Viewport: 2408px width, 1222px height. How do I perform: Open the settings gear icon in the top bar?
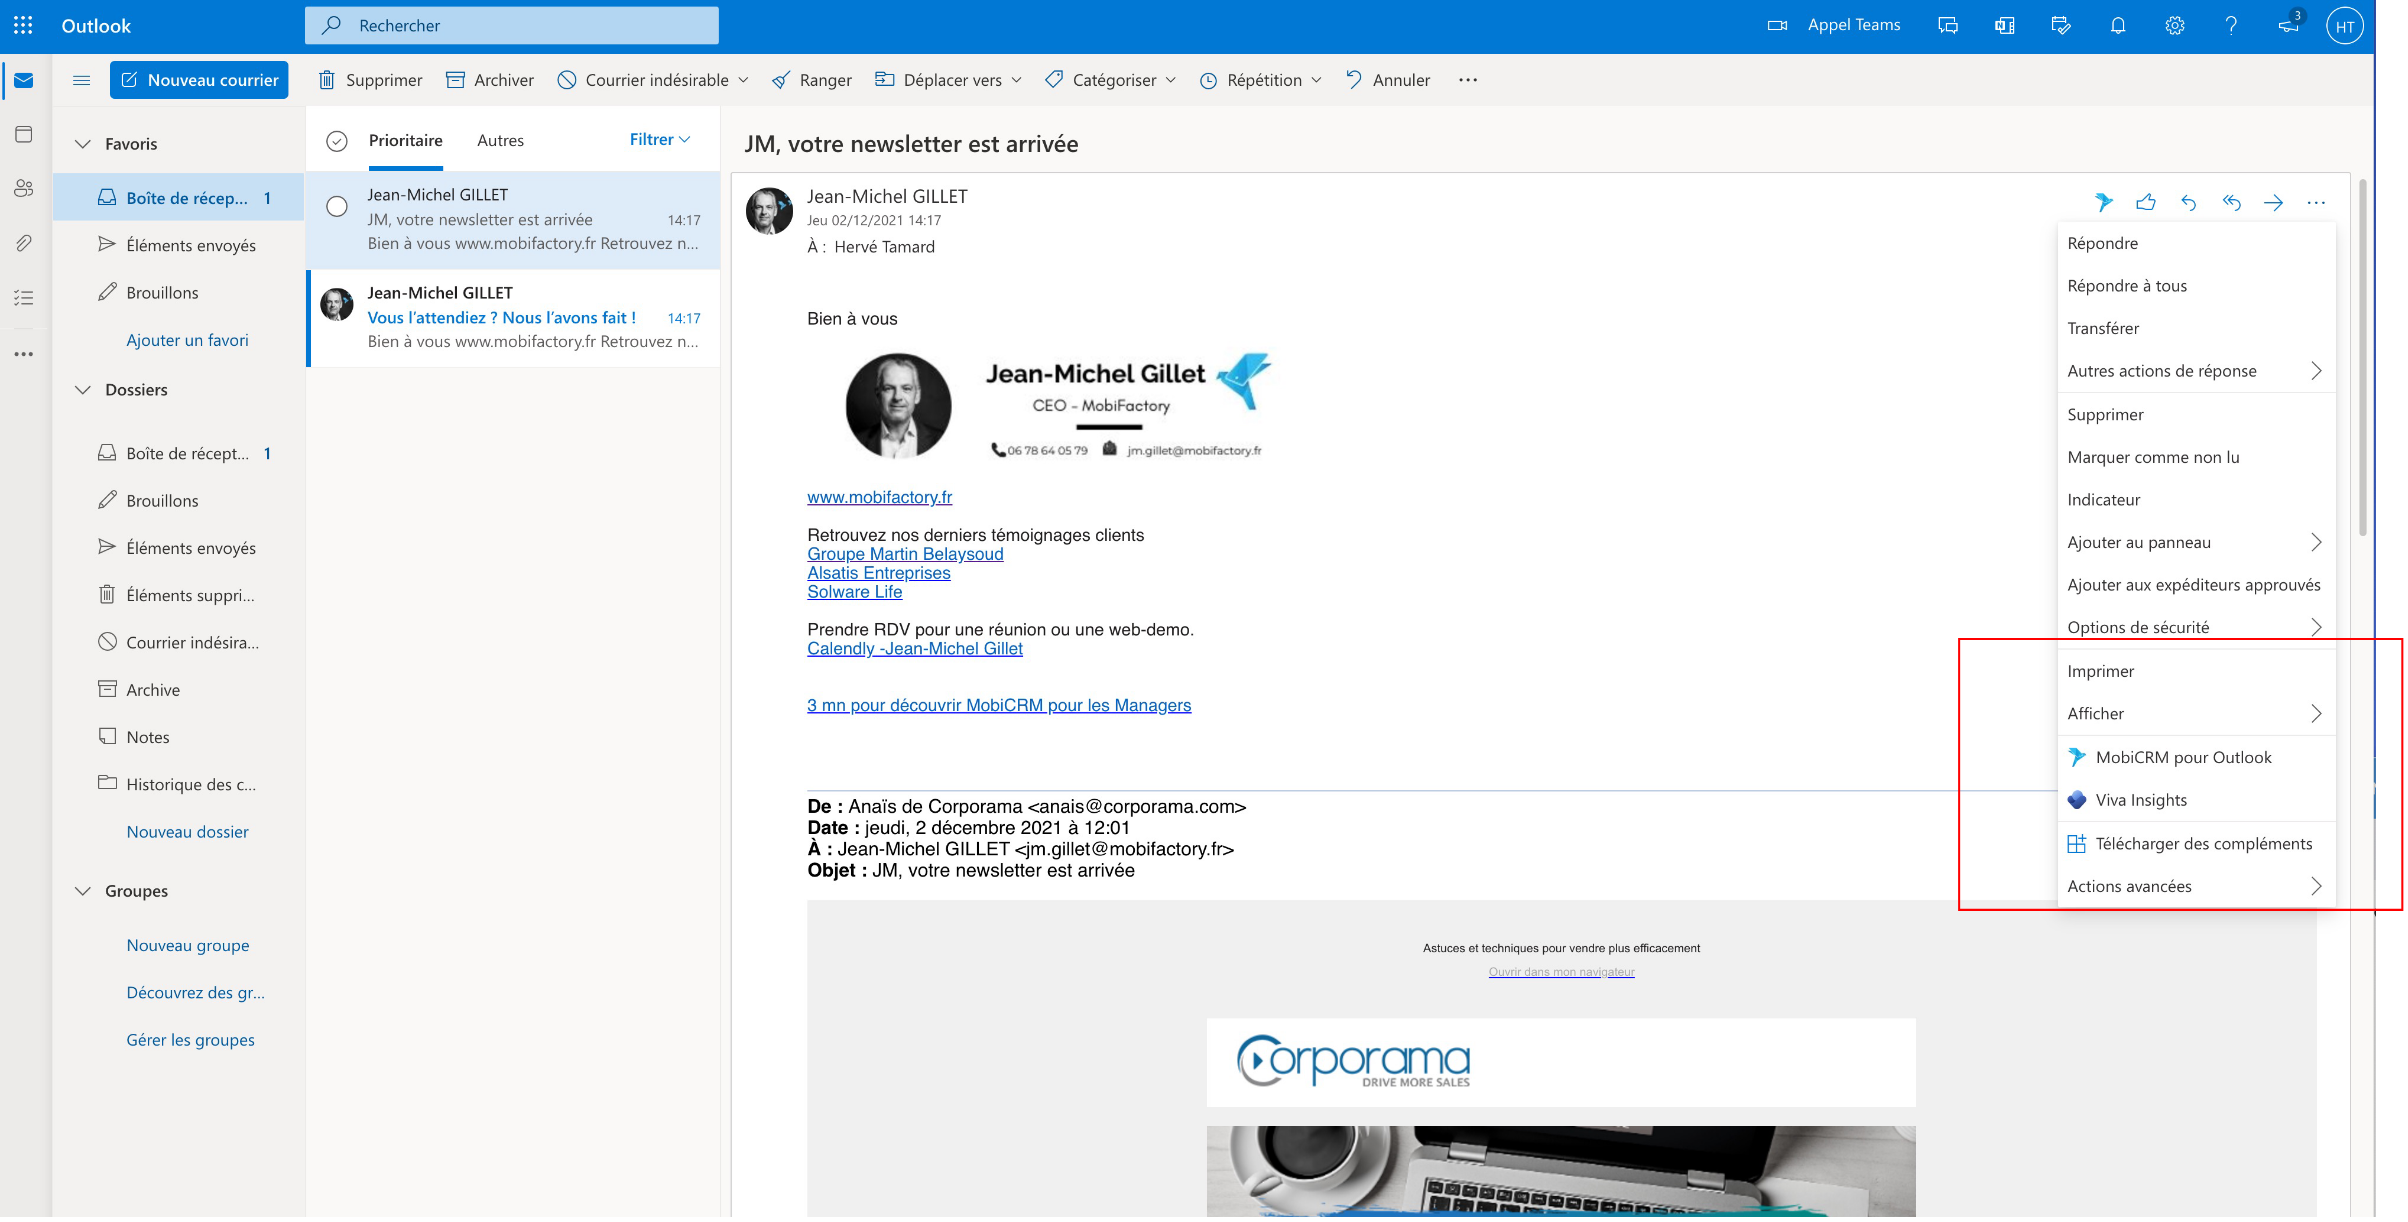[x=2174, y=26]
